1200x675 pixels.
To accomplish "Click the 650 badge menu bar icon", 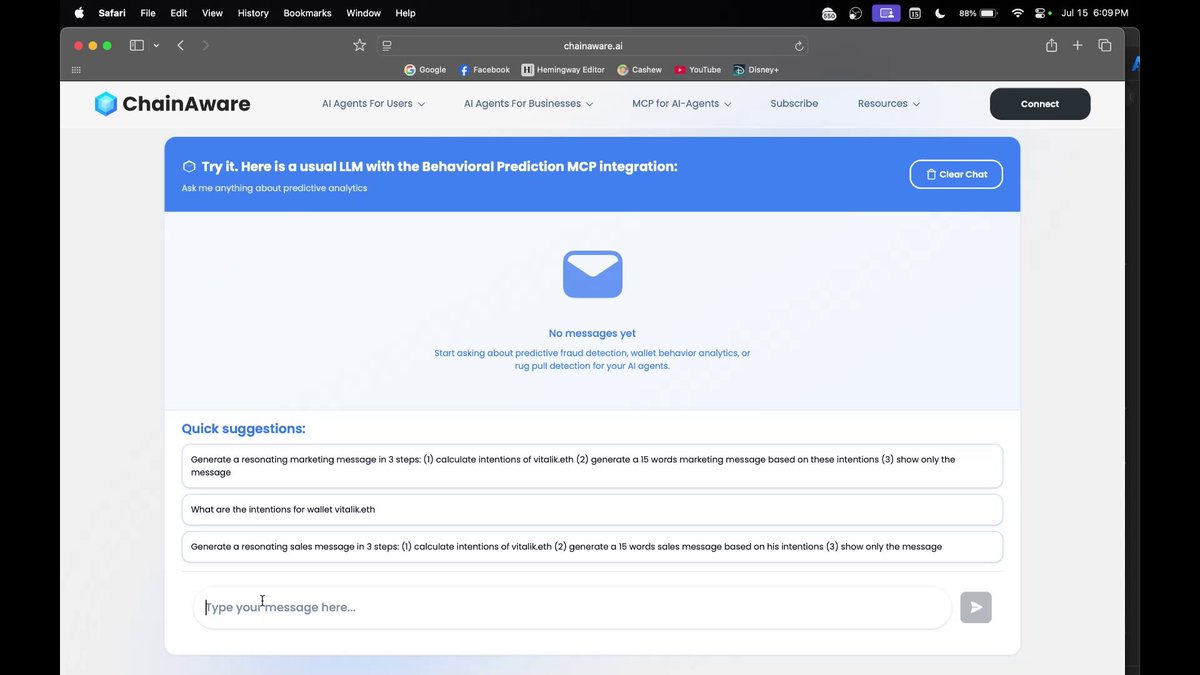I will click(x=829, y=13).
